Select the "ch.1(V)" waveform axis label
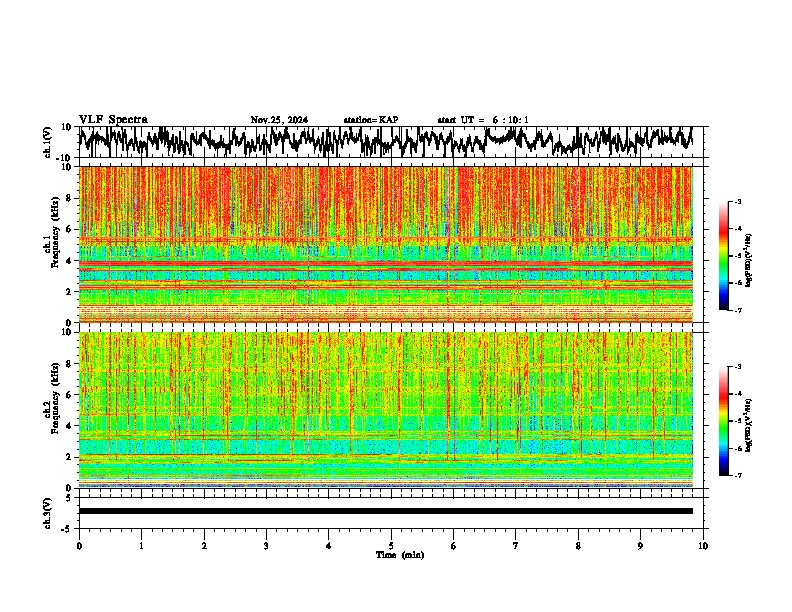 [48, 142]
